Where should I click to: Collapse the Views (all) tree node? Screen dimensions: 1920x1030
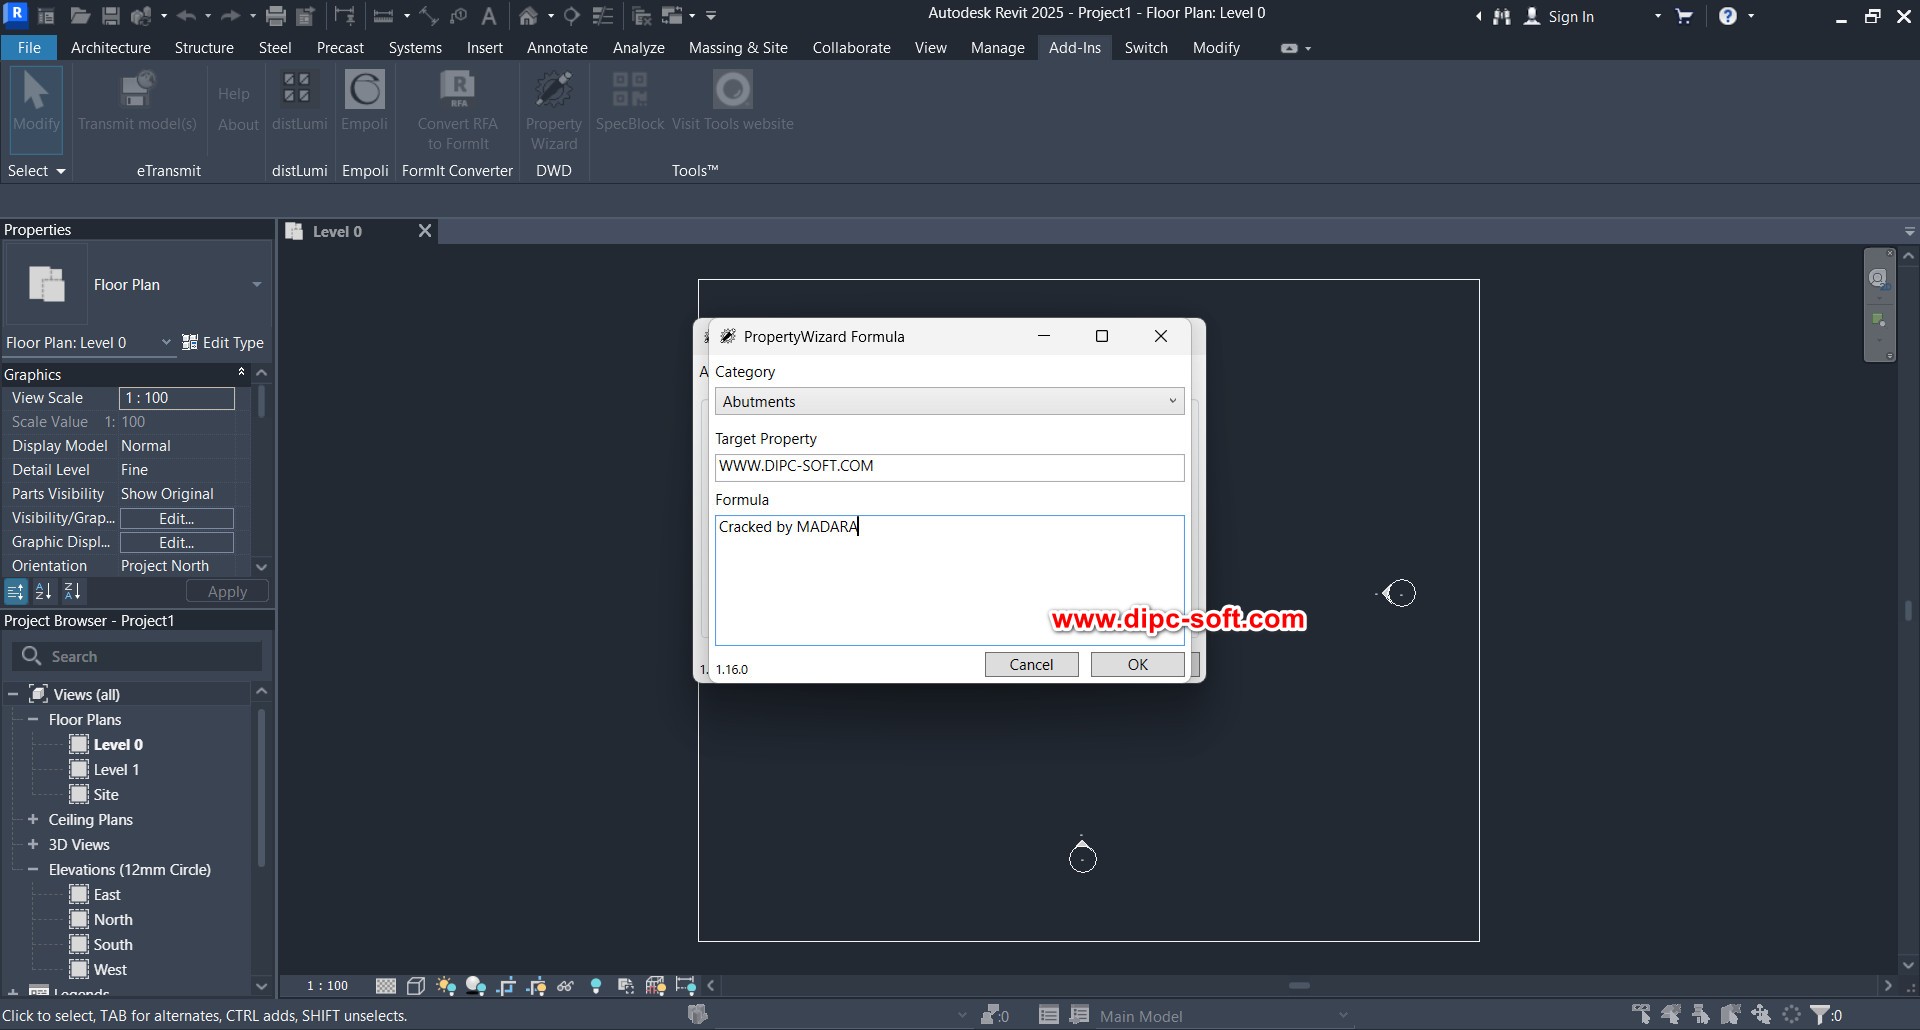coord(13,694)
